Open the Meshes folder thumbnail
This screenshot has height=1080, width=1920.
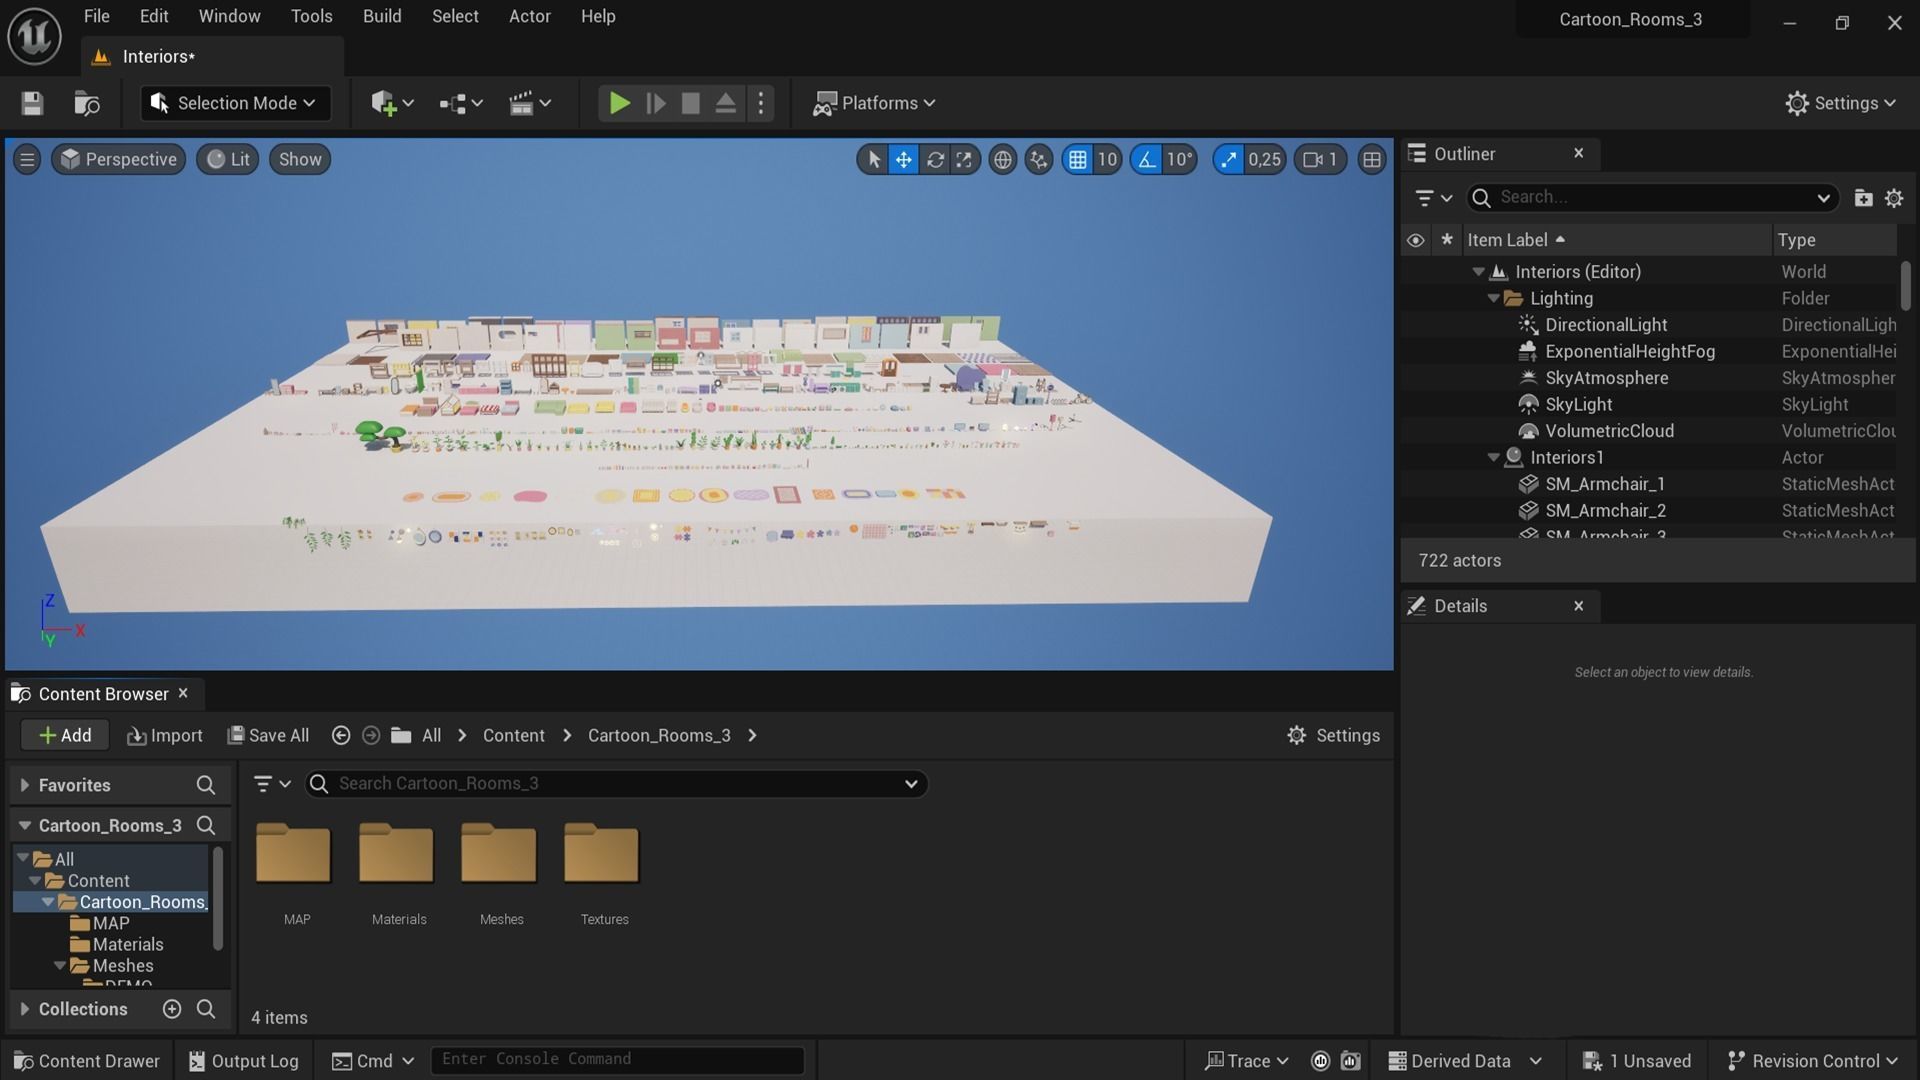[x=500, y=855]
